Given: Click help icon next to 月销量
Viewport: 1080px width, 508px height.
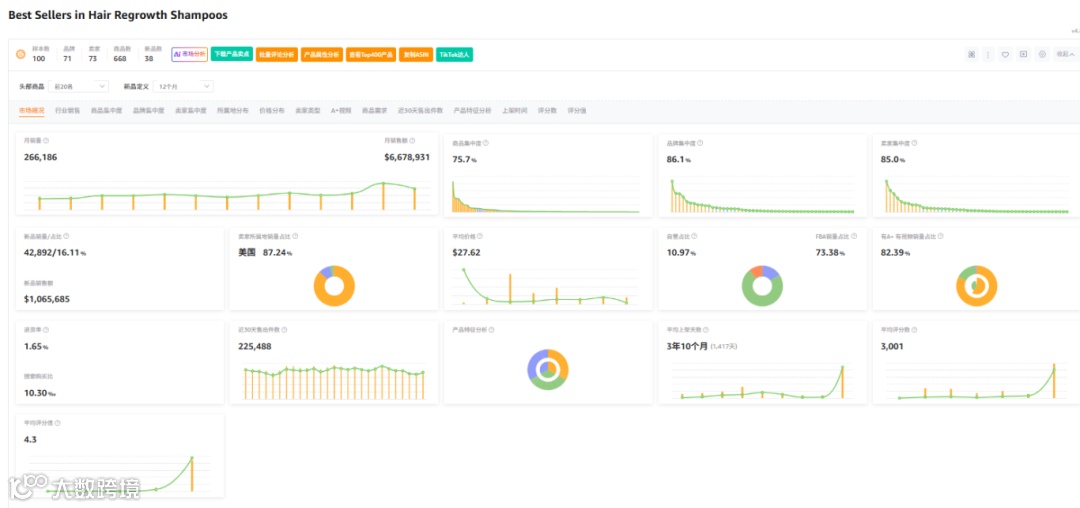Looking at the screenshot, I should pyautogui.click(x=45, y=140).
